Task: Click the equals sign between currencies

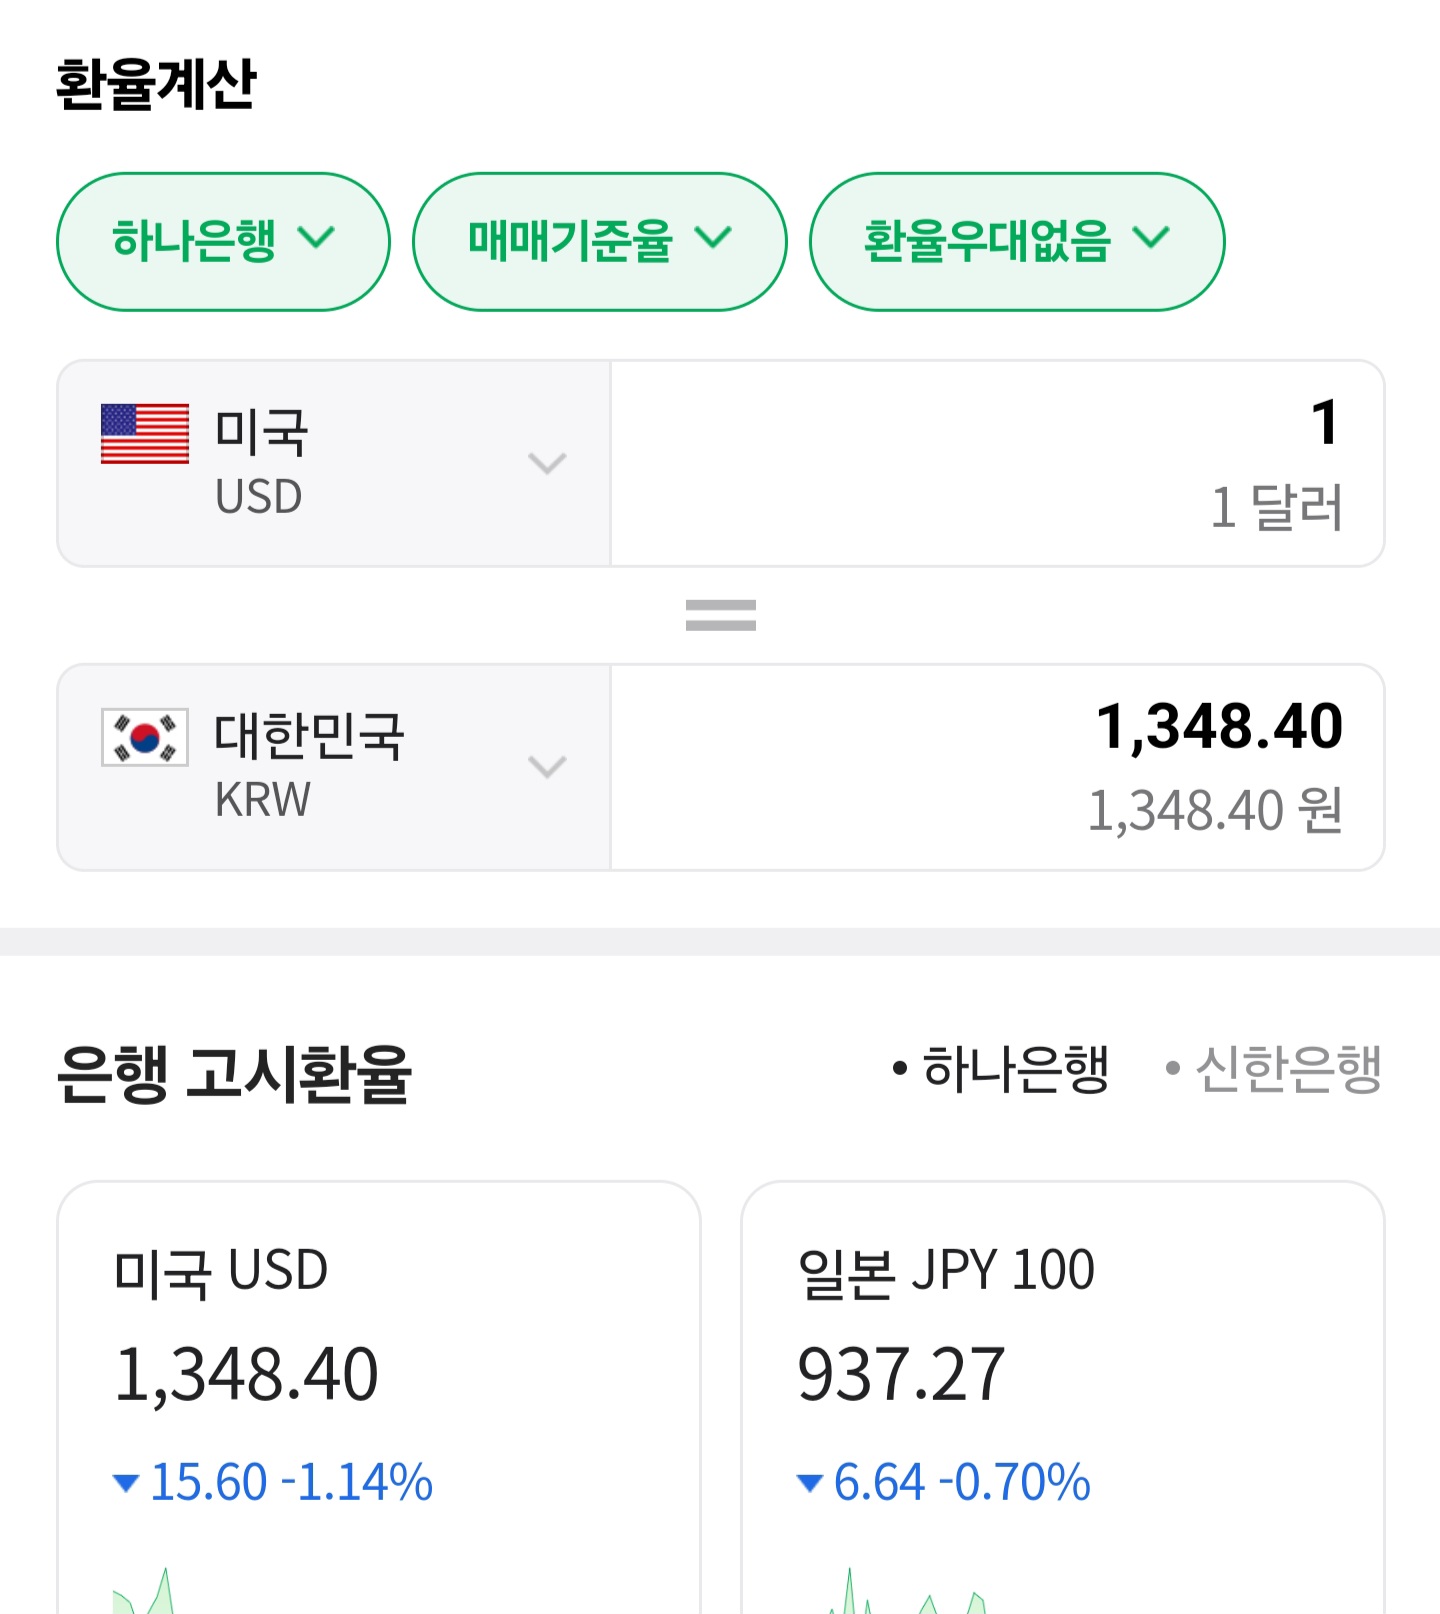Action: [720, 615]
